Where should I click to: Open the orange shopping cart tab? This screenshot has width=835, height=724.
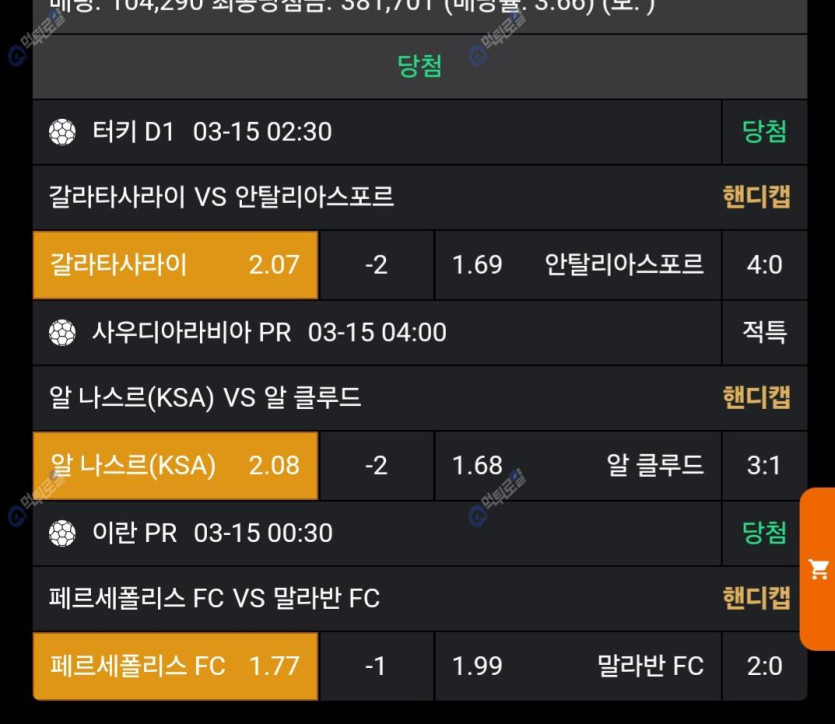click(x=818, y=570)
